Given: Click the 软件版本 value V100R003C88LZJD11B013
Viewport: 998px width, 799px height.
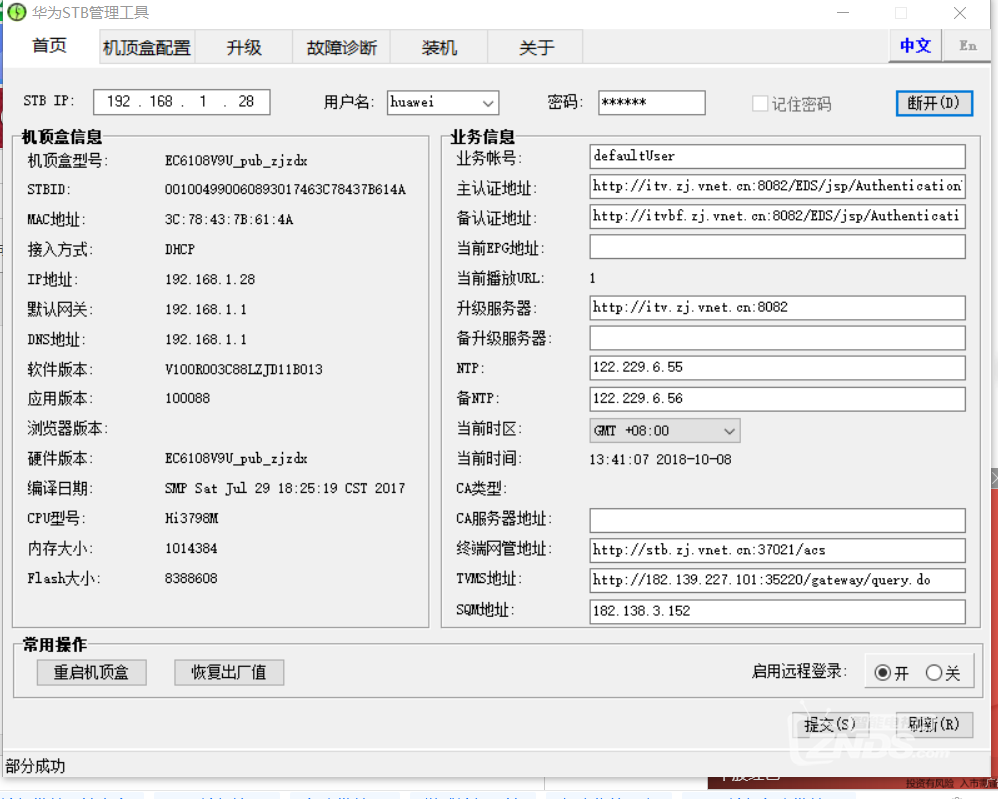Looking at the screenshot, I should pyautogui.click(x=244, y=369).
